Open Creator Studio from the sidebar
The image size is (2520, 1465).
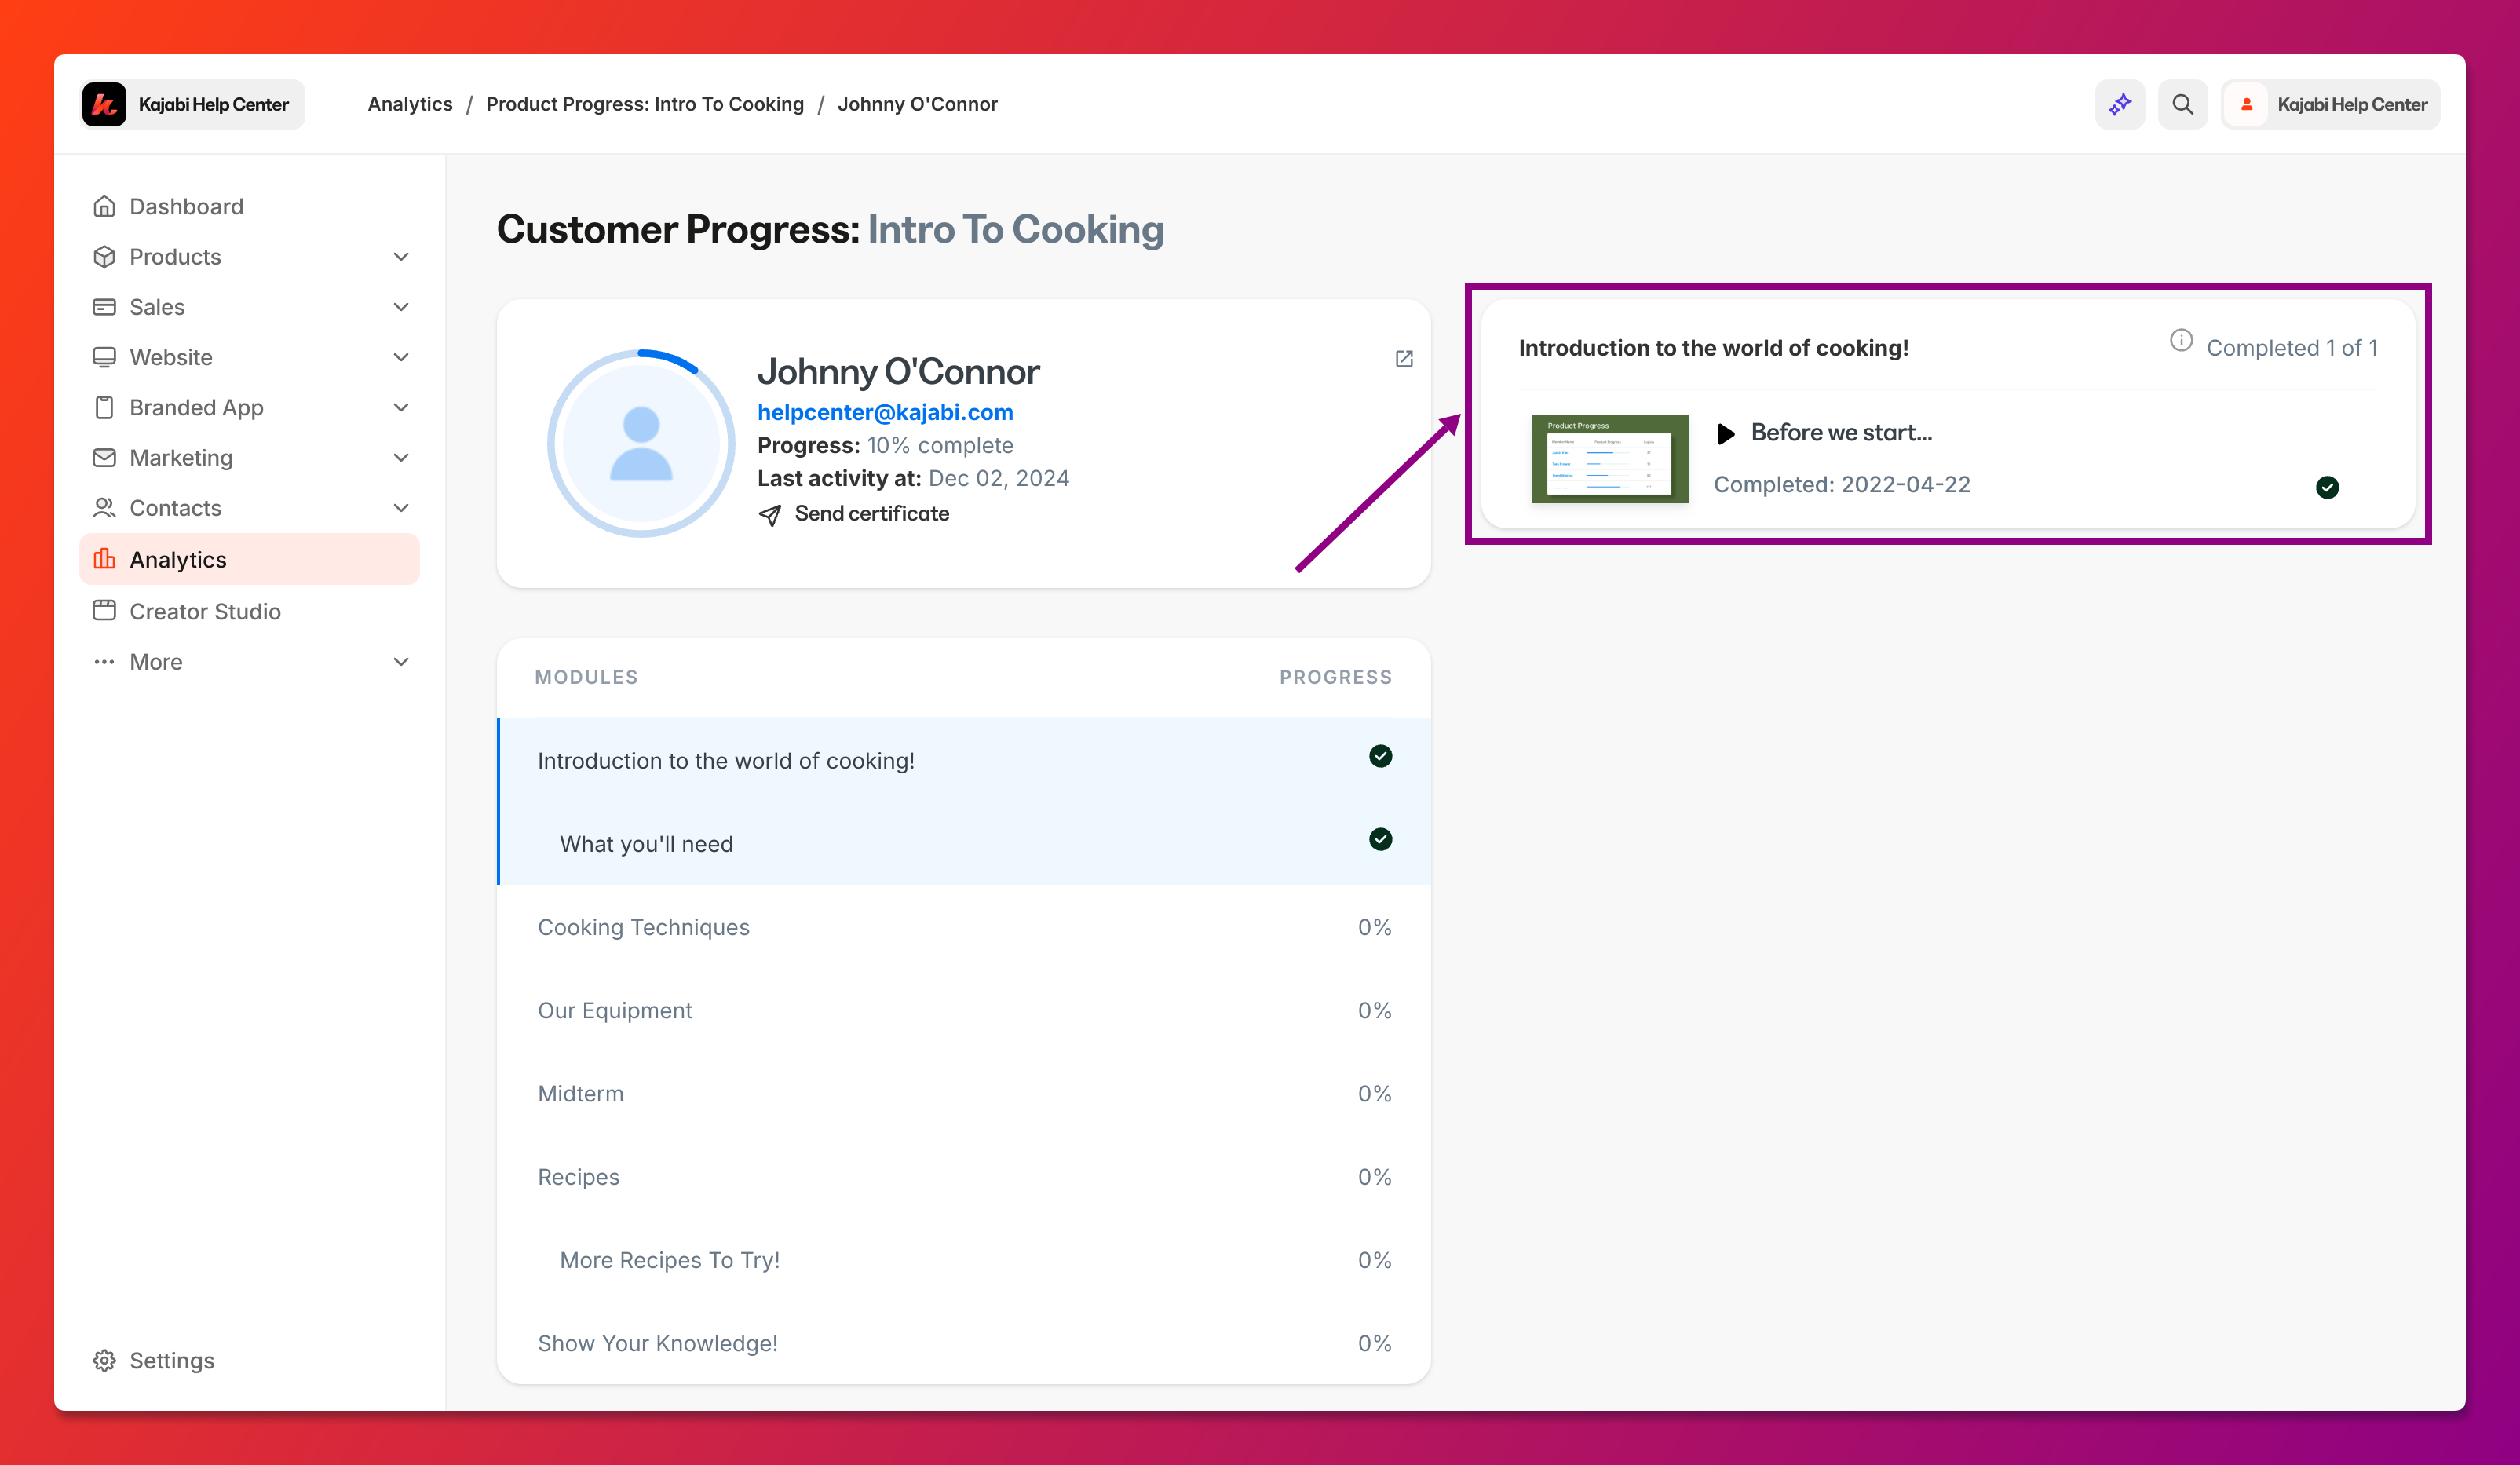point(205,611)
